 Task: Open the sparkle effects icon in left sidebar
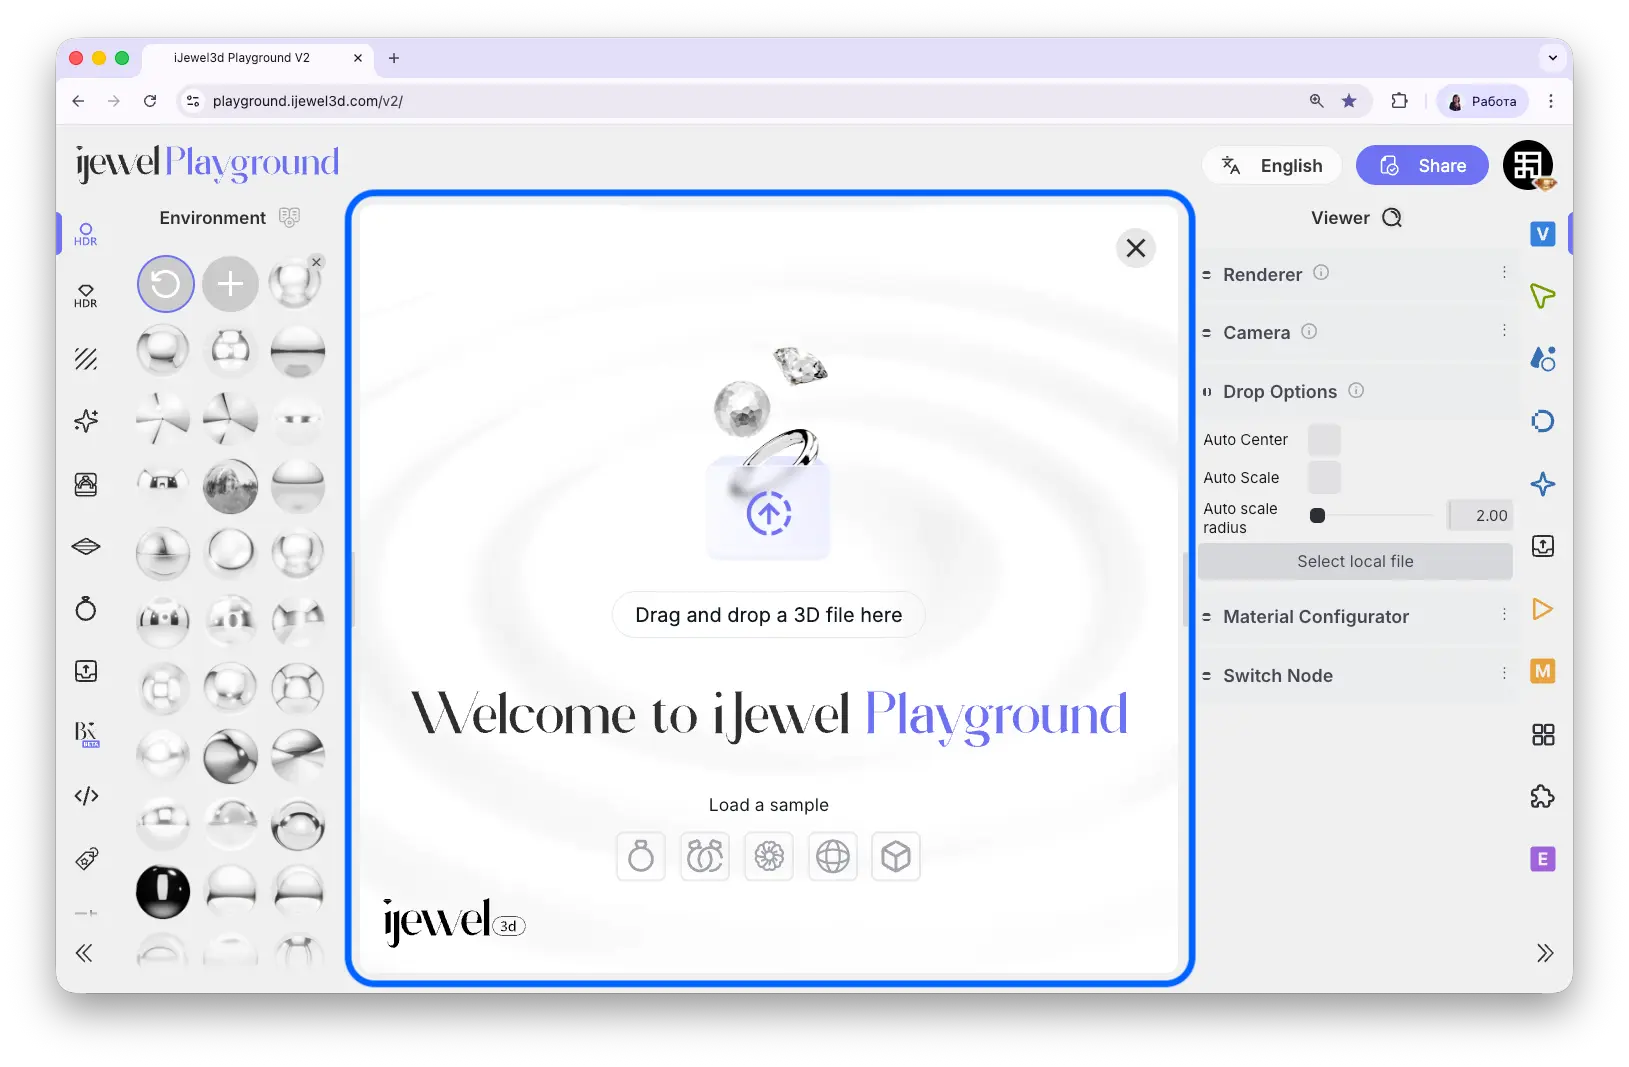86,421
